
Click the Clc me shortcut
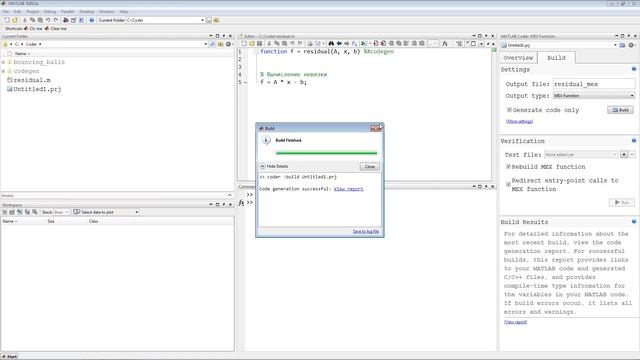[33, 29]
